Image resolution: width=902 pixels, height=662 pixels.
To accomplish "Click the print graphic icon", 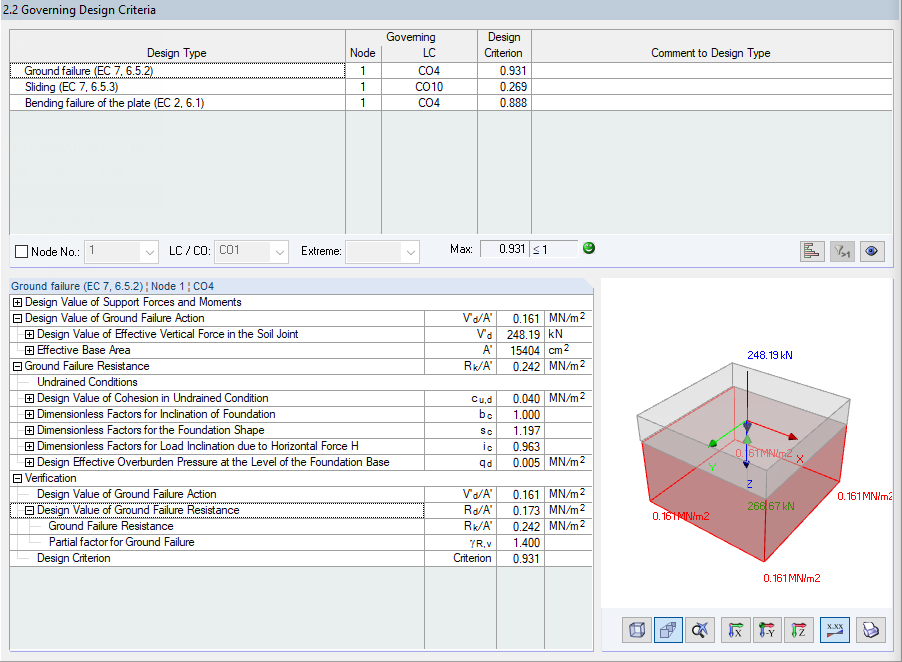I will [x=870, y=630].
